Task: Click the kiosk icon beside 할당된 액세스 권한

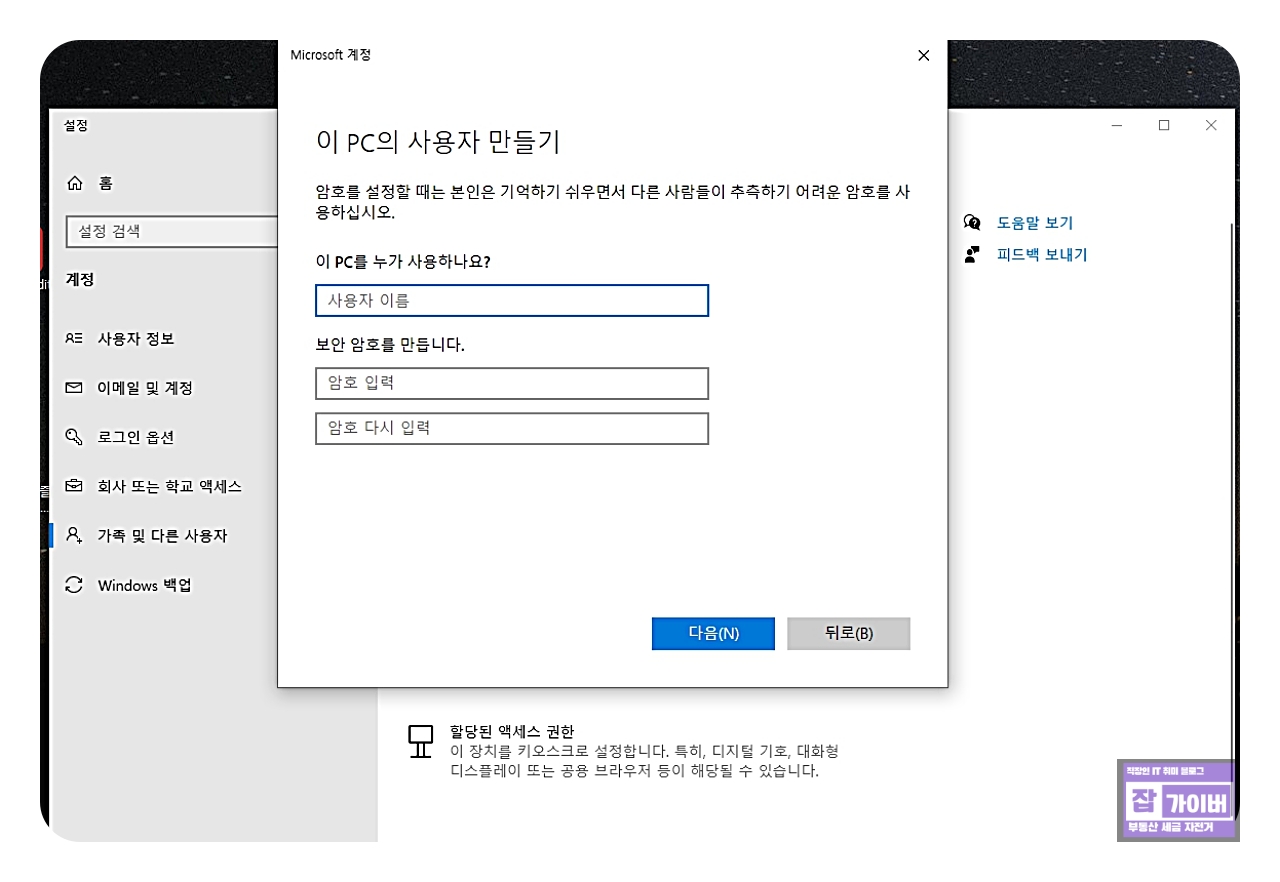Action: point(420,742)
